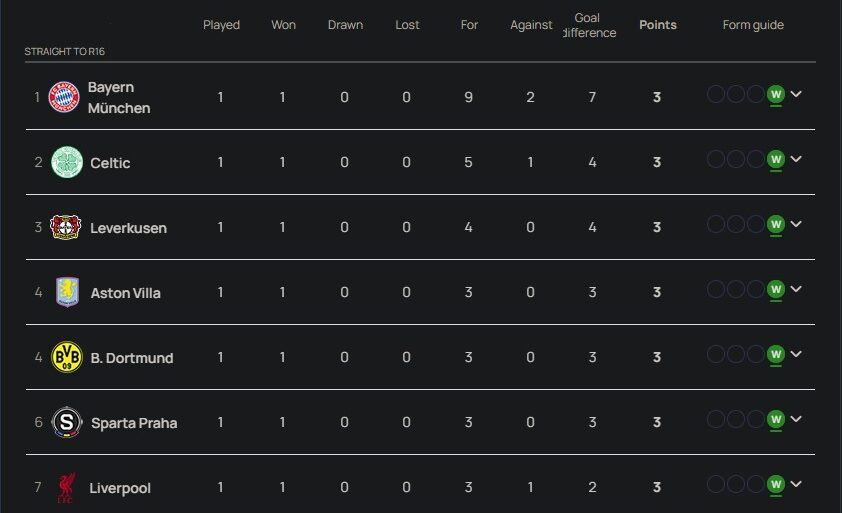Image resolution: width=842 pixels, height=513 pixels.
Task: Click the Played column header
Action: coord(221,25)
